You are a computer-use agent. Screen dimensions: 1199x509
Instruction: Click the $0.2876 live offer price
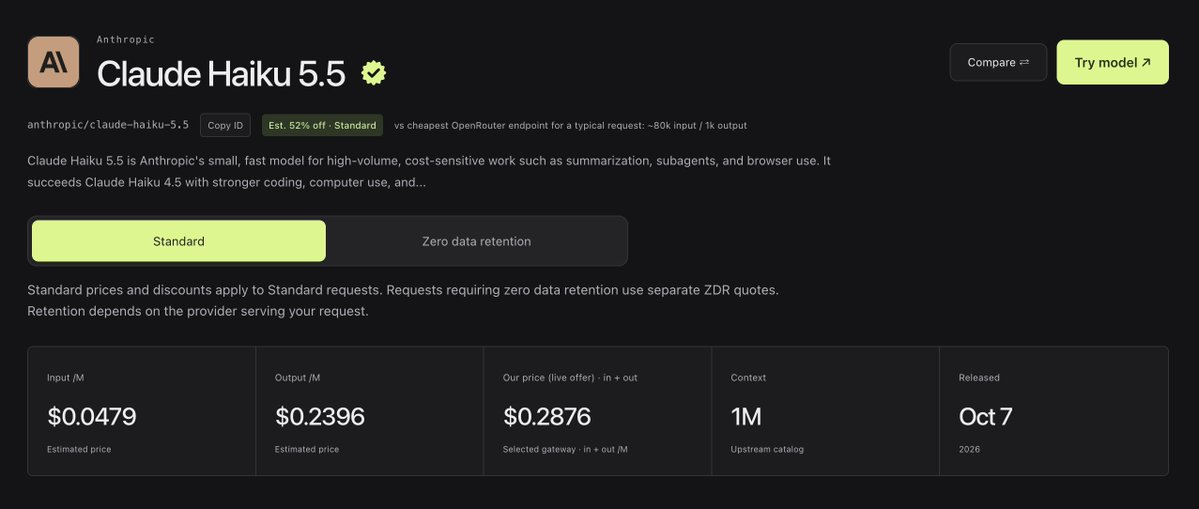click(547, 417)
